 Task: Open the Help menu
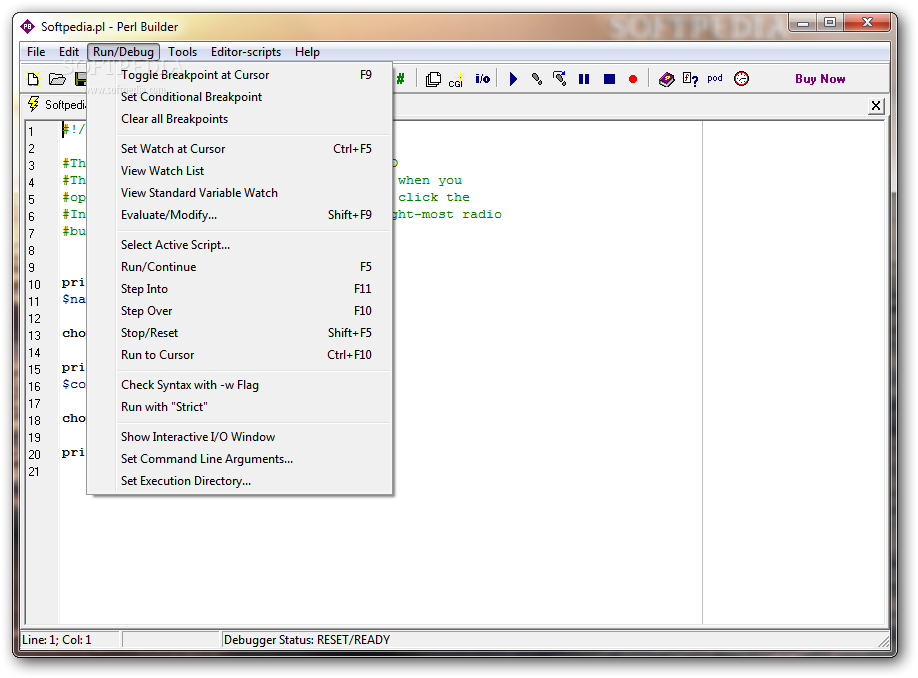307,52
